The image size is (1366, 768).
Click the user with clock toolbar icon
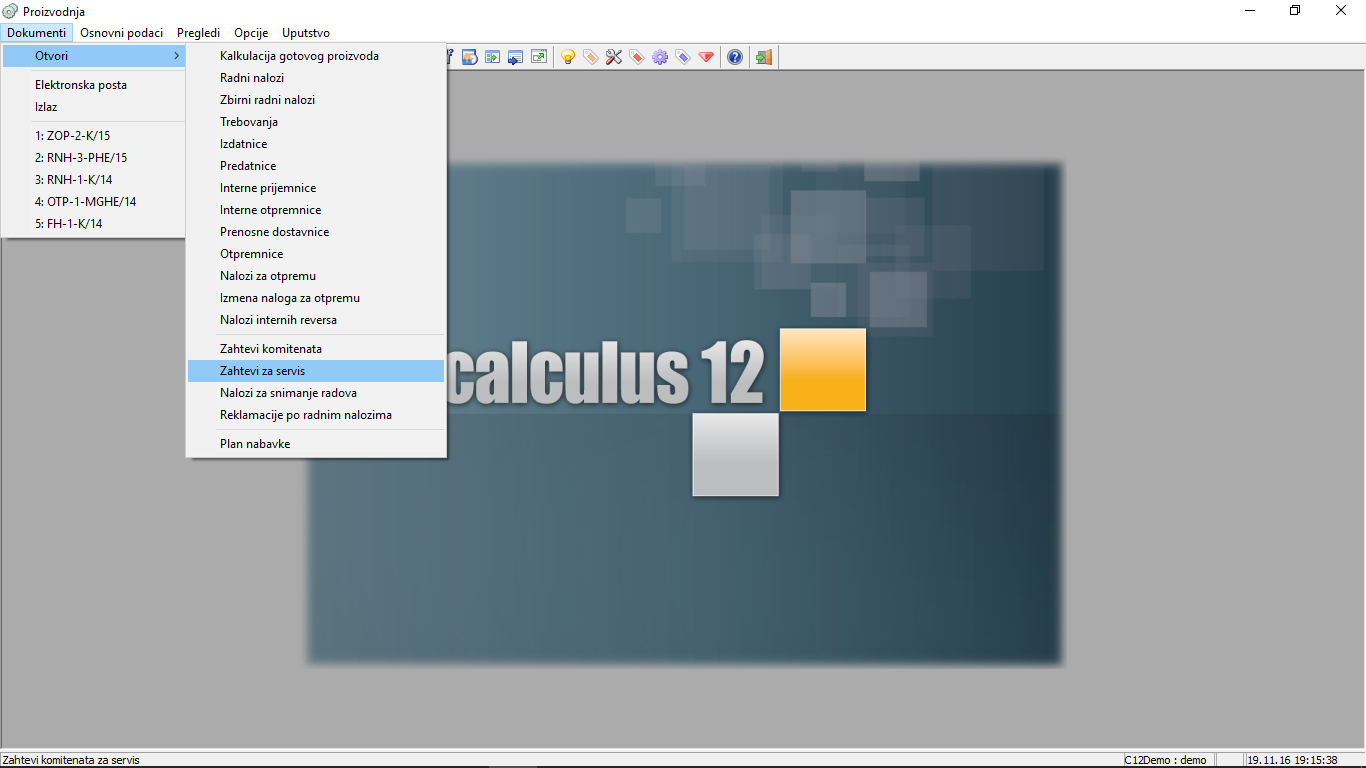pyautogui.click(x=470, y=57)
